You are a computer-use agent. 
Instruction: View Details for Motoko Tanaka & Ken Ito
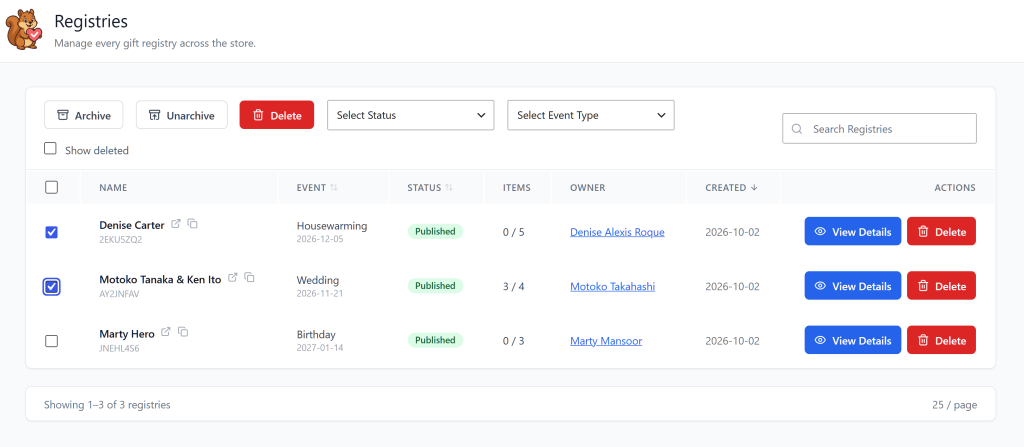(852, 286)
